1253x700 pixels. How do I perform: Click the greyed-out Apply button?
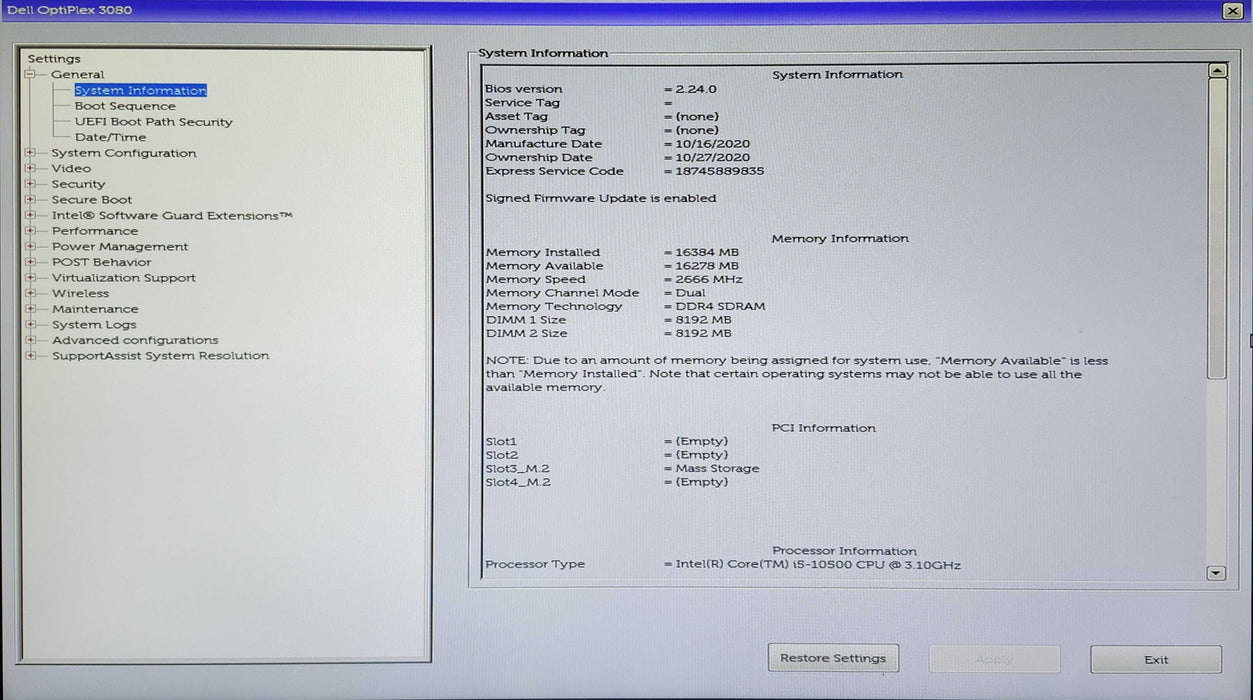coord(994,659)
